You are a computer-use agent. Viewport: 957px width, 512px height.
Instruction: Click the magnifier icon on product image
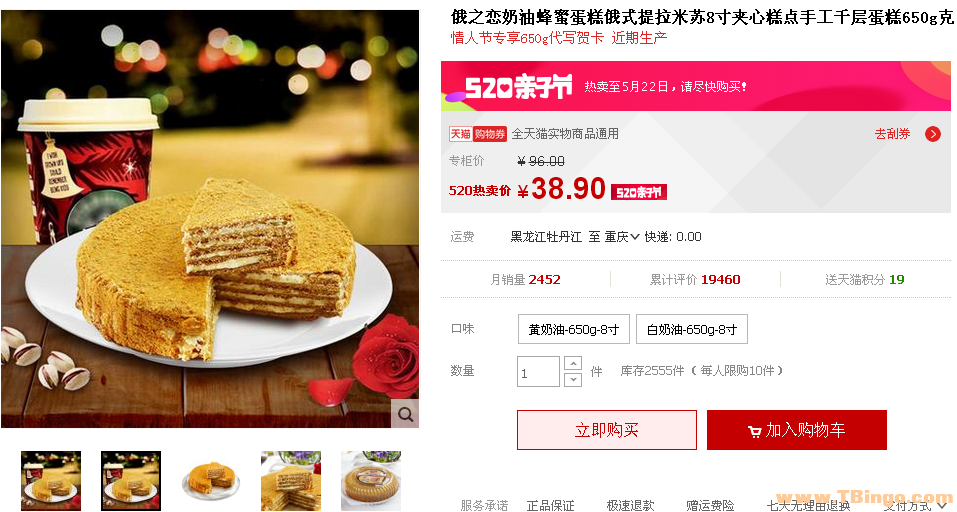[x=405, y=414]
